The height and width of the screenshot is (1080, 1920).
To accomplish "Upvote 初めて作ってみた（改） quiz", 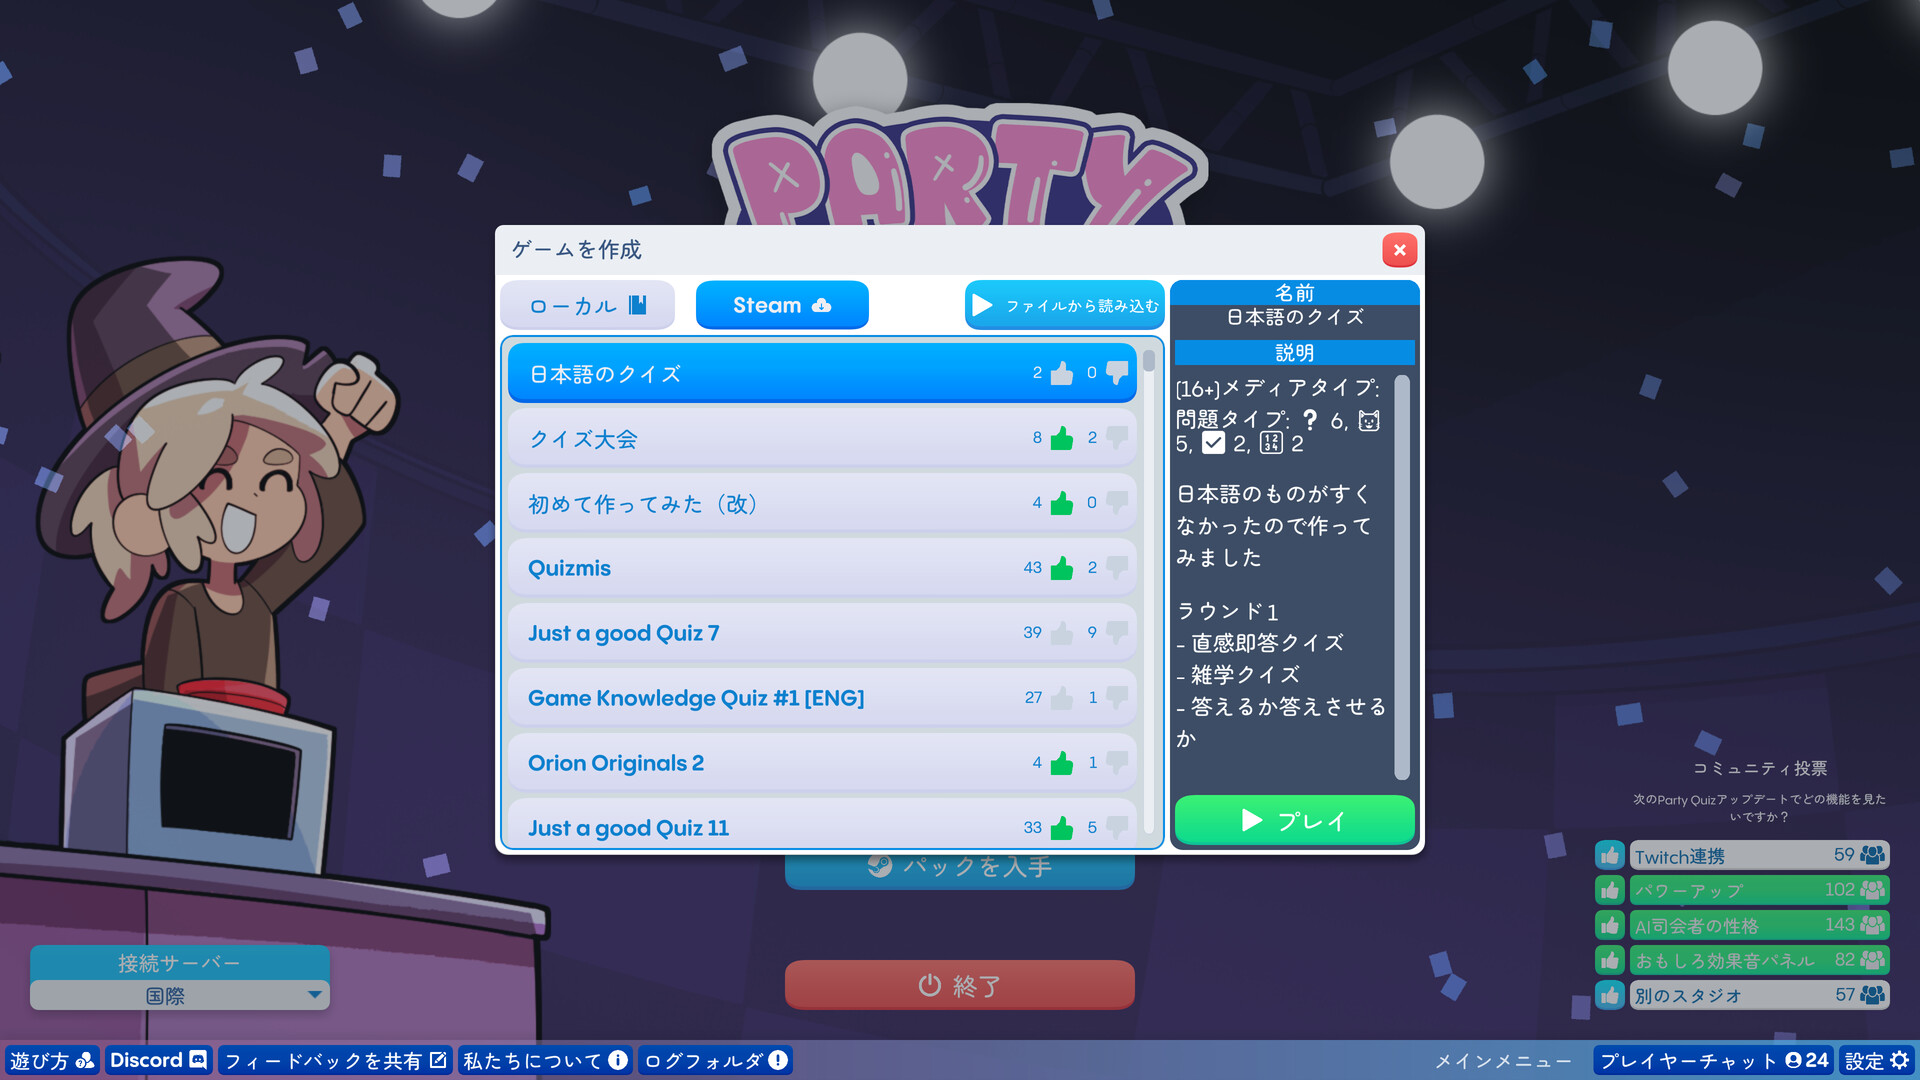I will click(1062, 503).
